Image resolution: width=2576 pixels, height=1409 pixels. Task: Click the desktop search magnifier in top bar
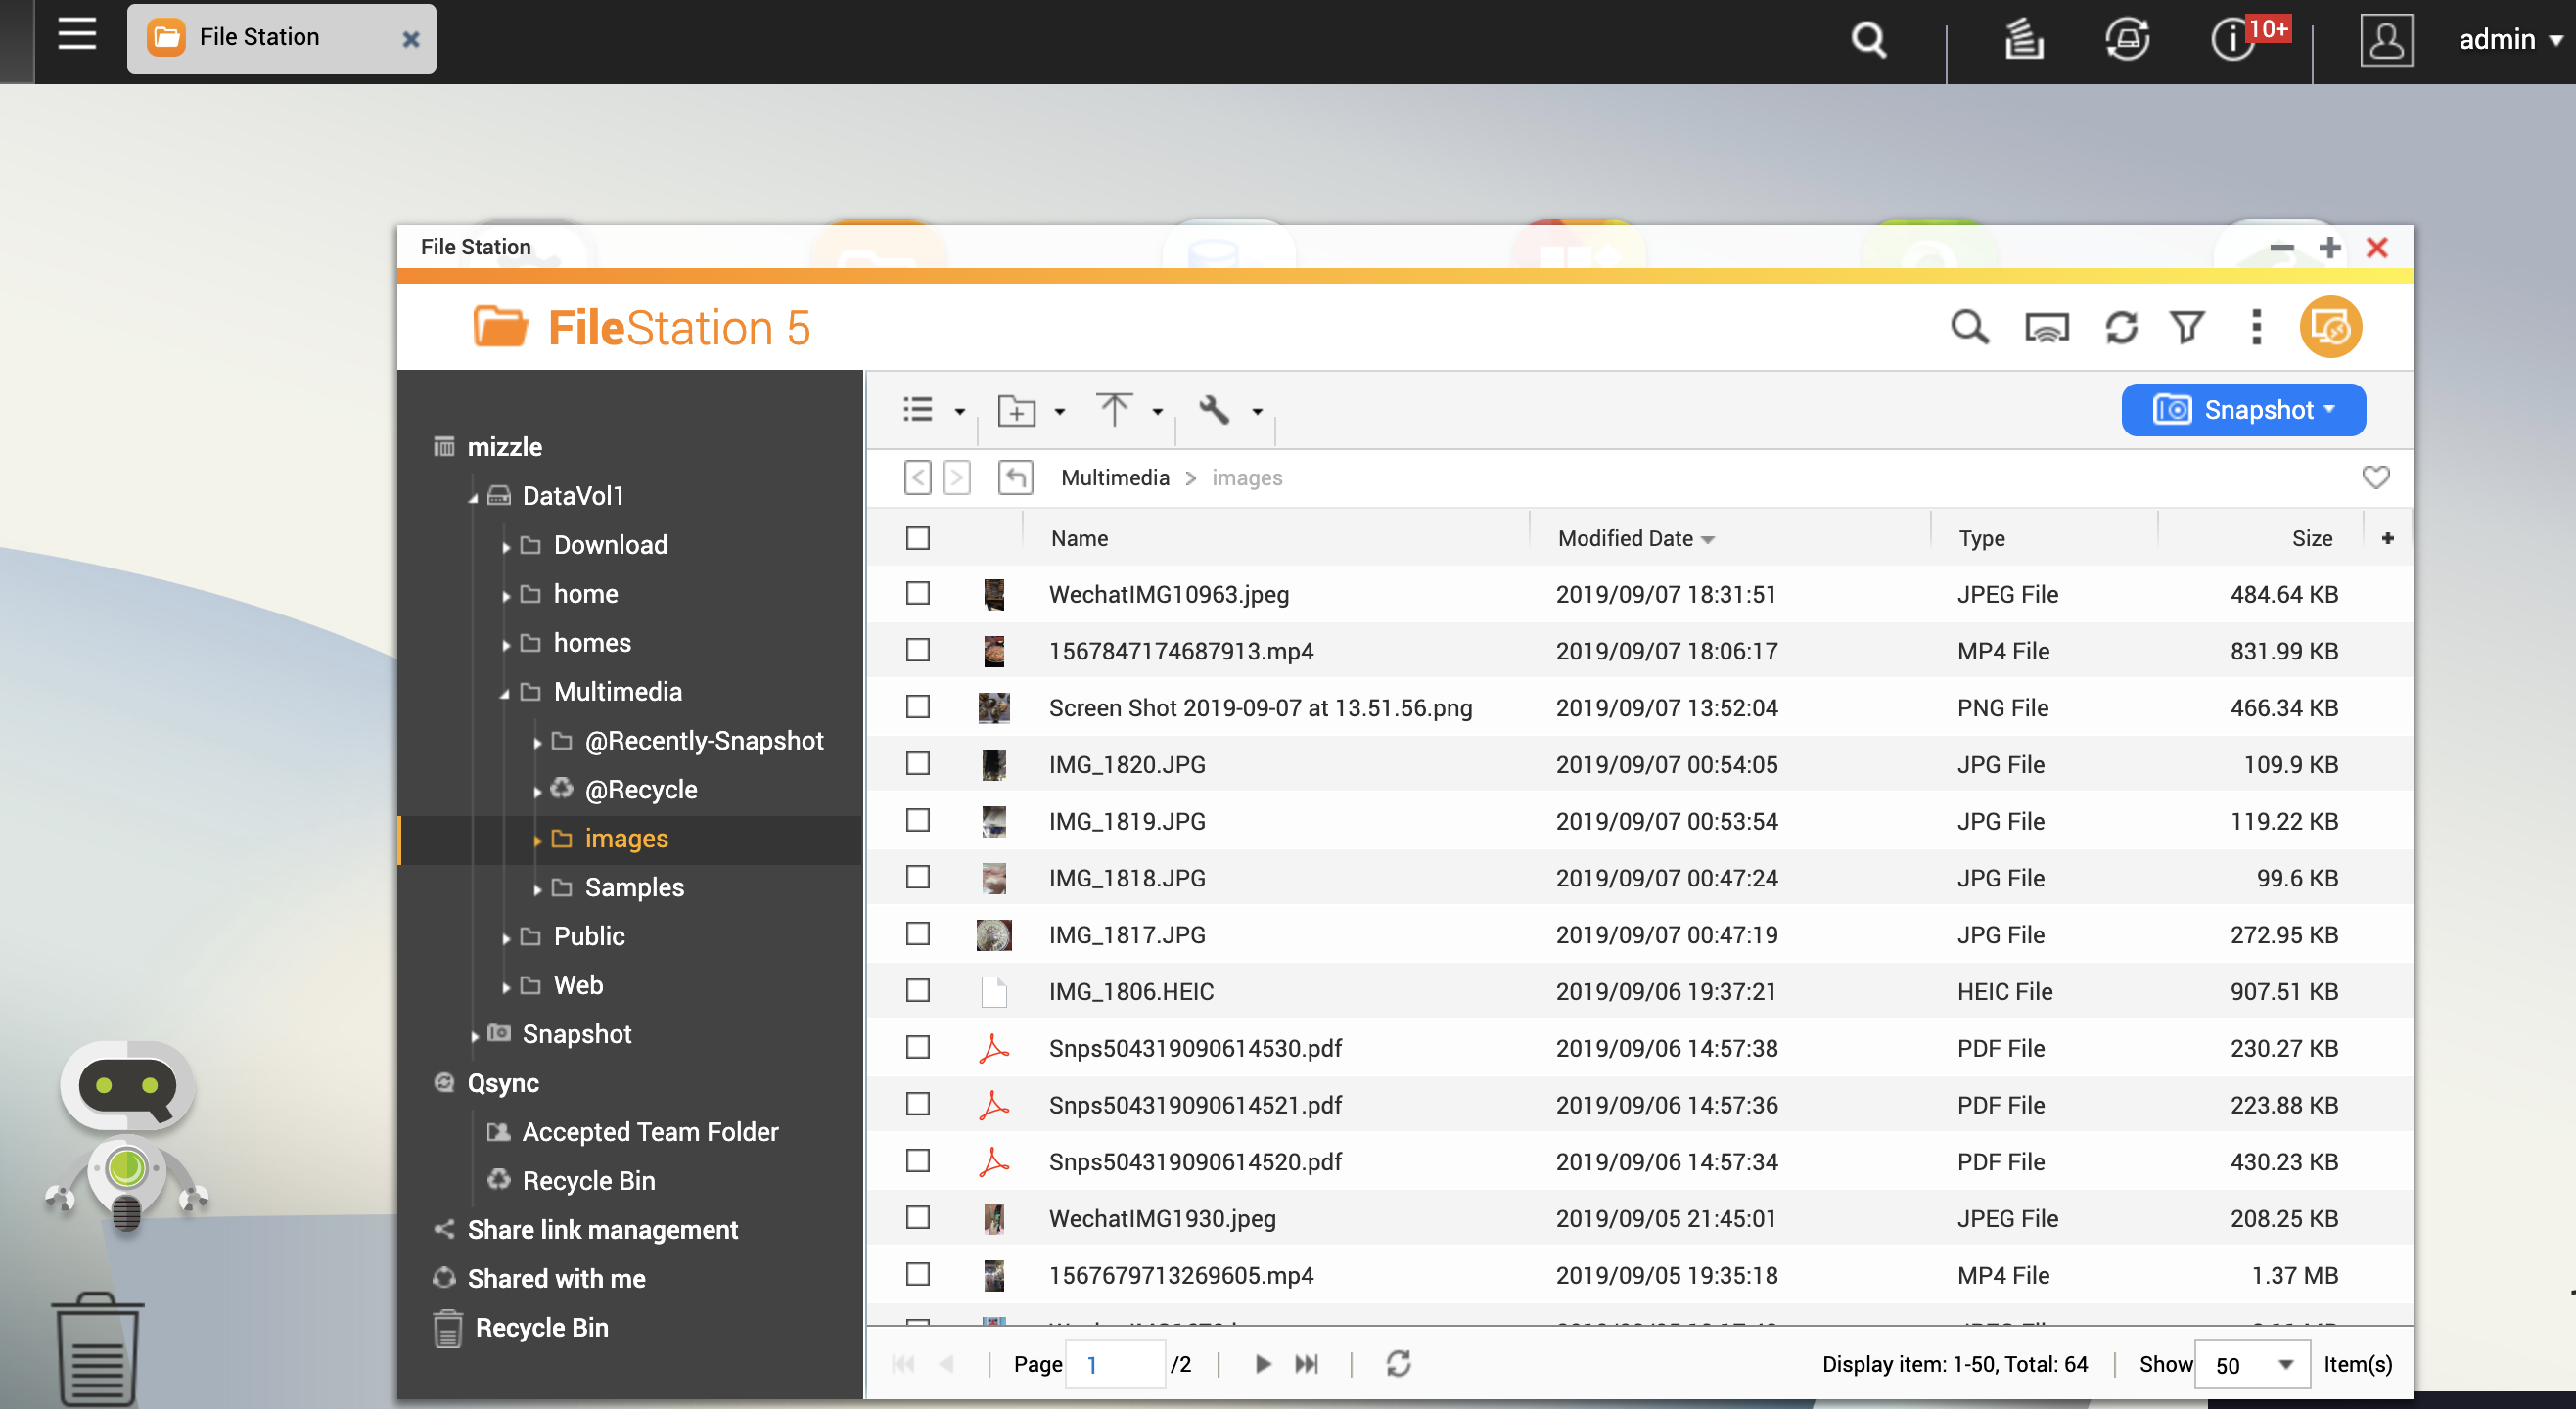pyautogui.click(x=1868, y=40)
